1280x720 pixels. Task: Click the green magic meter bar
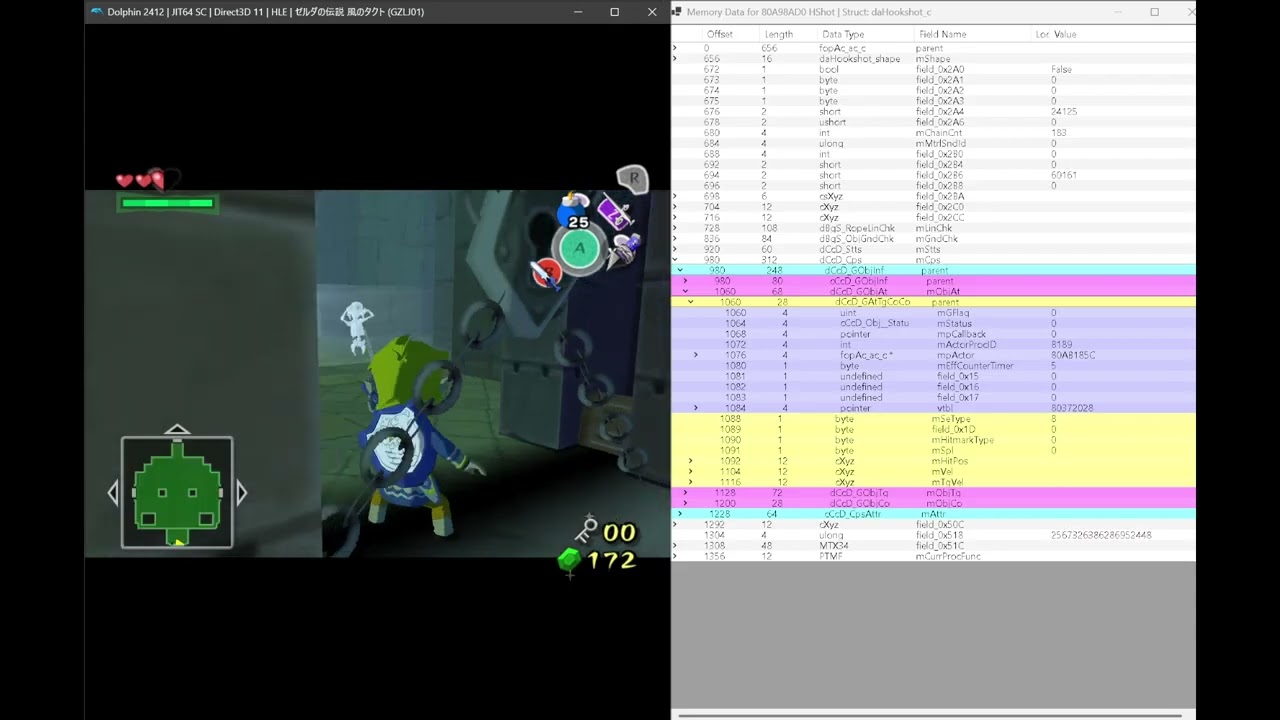click(167, 203)
